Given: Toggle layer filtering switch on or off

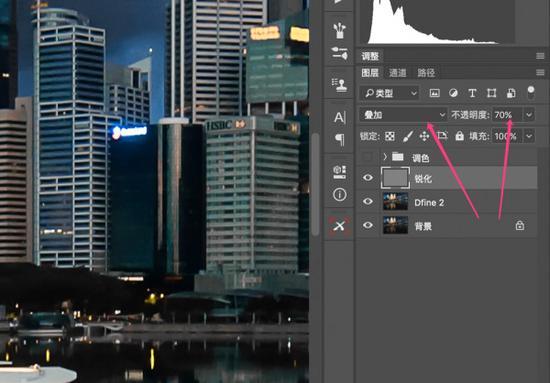Looking at the screenshot, I should pyautogui.click(x=531, y=92).
